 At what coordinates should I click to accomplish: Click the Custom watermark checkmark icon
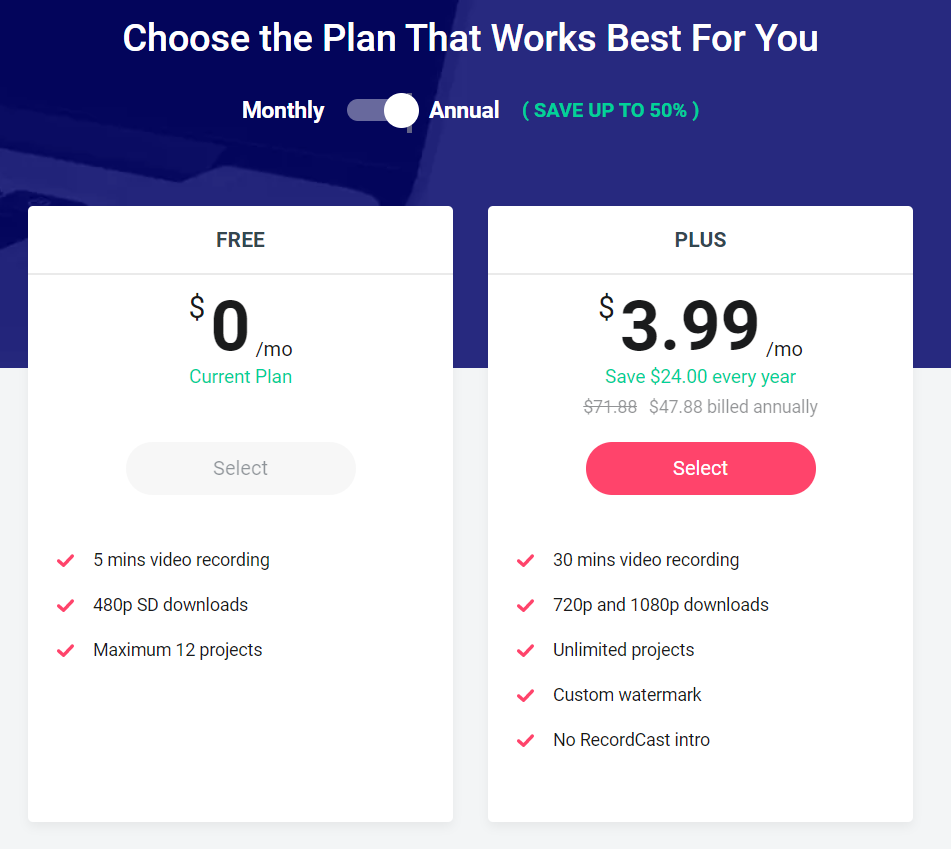tap(525, 695)
